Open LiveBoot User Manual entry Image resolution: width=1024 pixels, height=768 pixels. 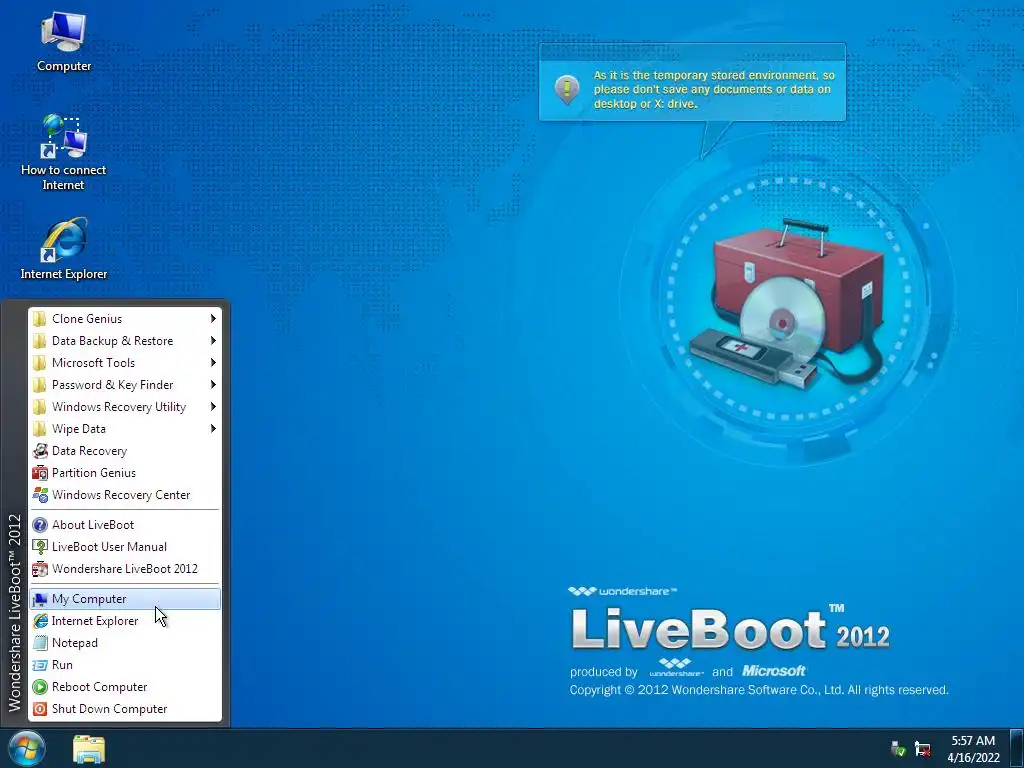[x=125, y=547]
